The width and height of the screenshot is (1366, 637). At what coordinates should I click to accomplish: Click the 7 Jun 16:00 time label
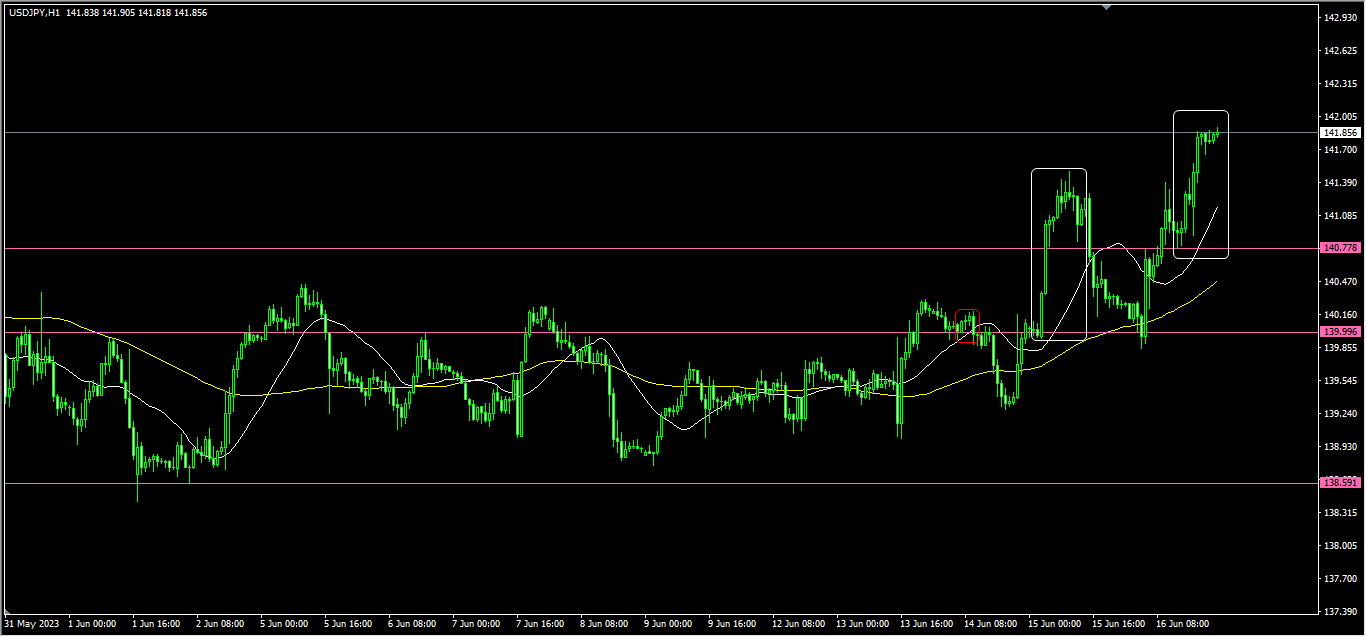pyautogui.click(x=541, y=624)
